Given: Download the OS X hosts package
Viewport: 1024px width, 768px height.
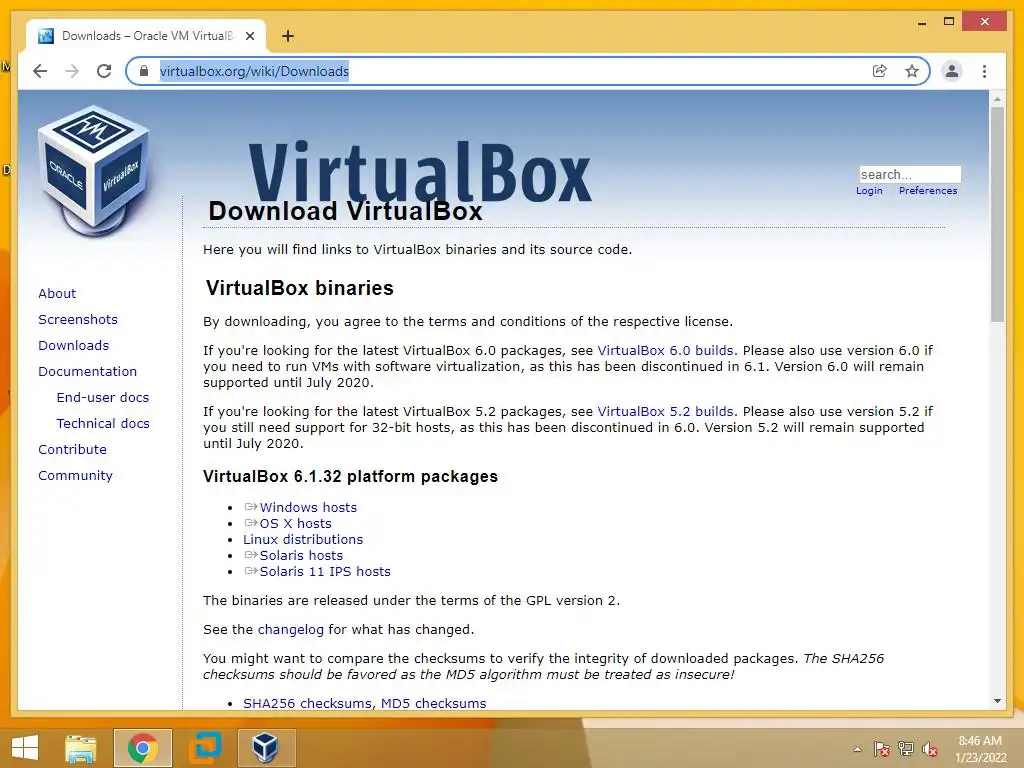Looking at the screenshot, I should pyautogui.click(x=295, y=524).
